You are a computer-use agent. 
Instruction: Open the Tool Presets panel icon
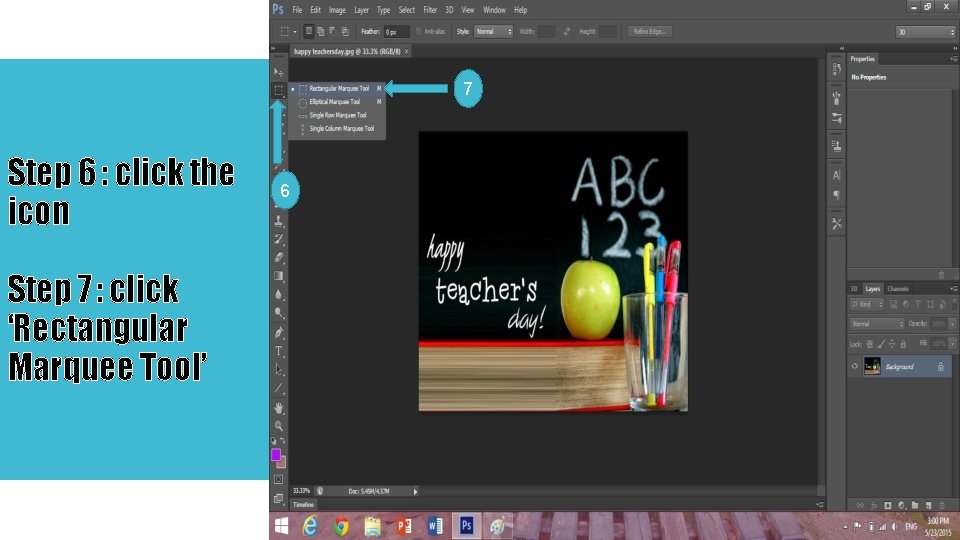pyautogui.click(x=836, y=224)
